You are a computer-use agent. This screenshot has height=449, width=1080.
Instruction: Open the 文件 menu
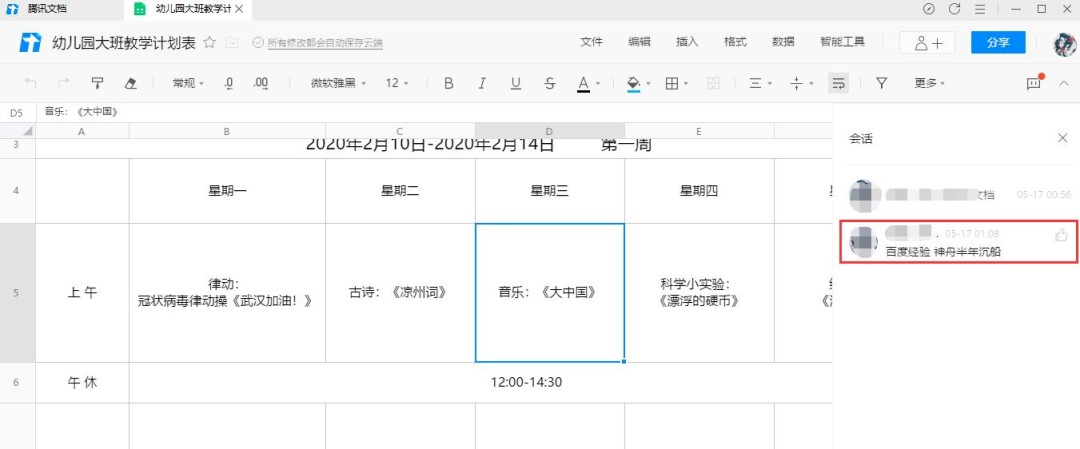[592, 42]
